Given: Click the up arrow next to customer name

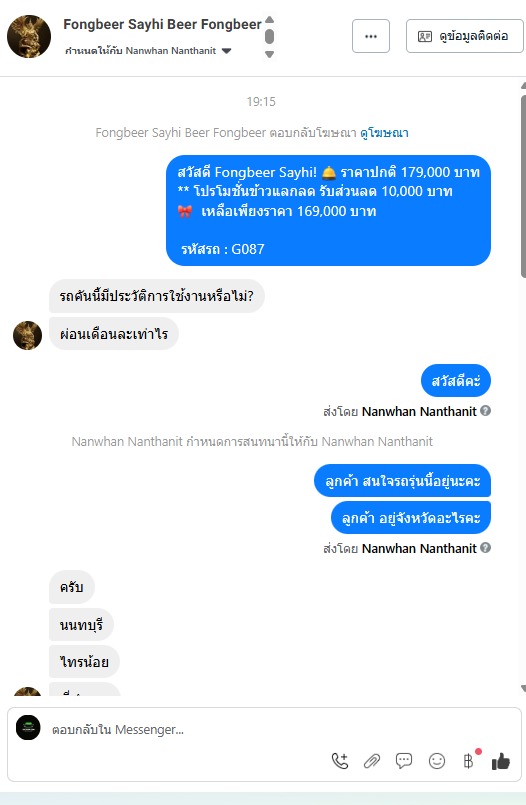Looking at the screenshot, I should point(269,20).
